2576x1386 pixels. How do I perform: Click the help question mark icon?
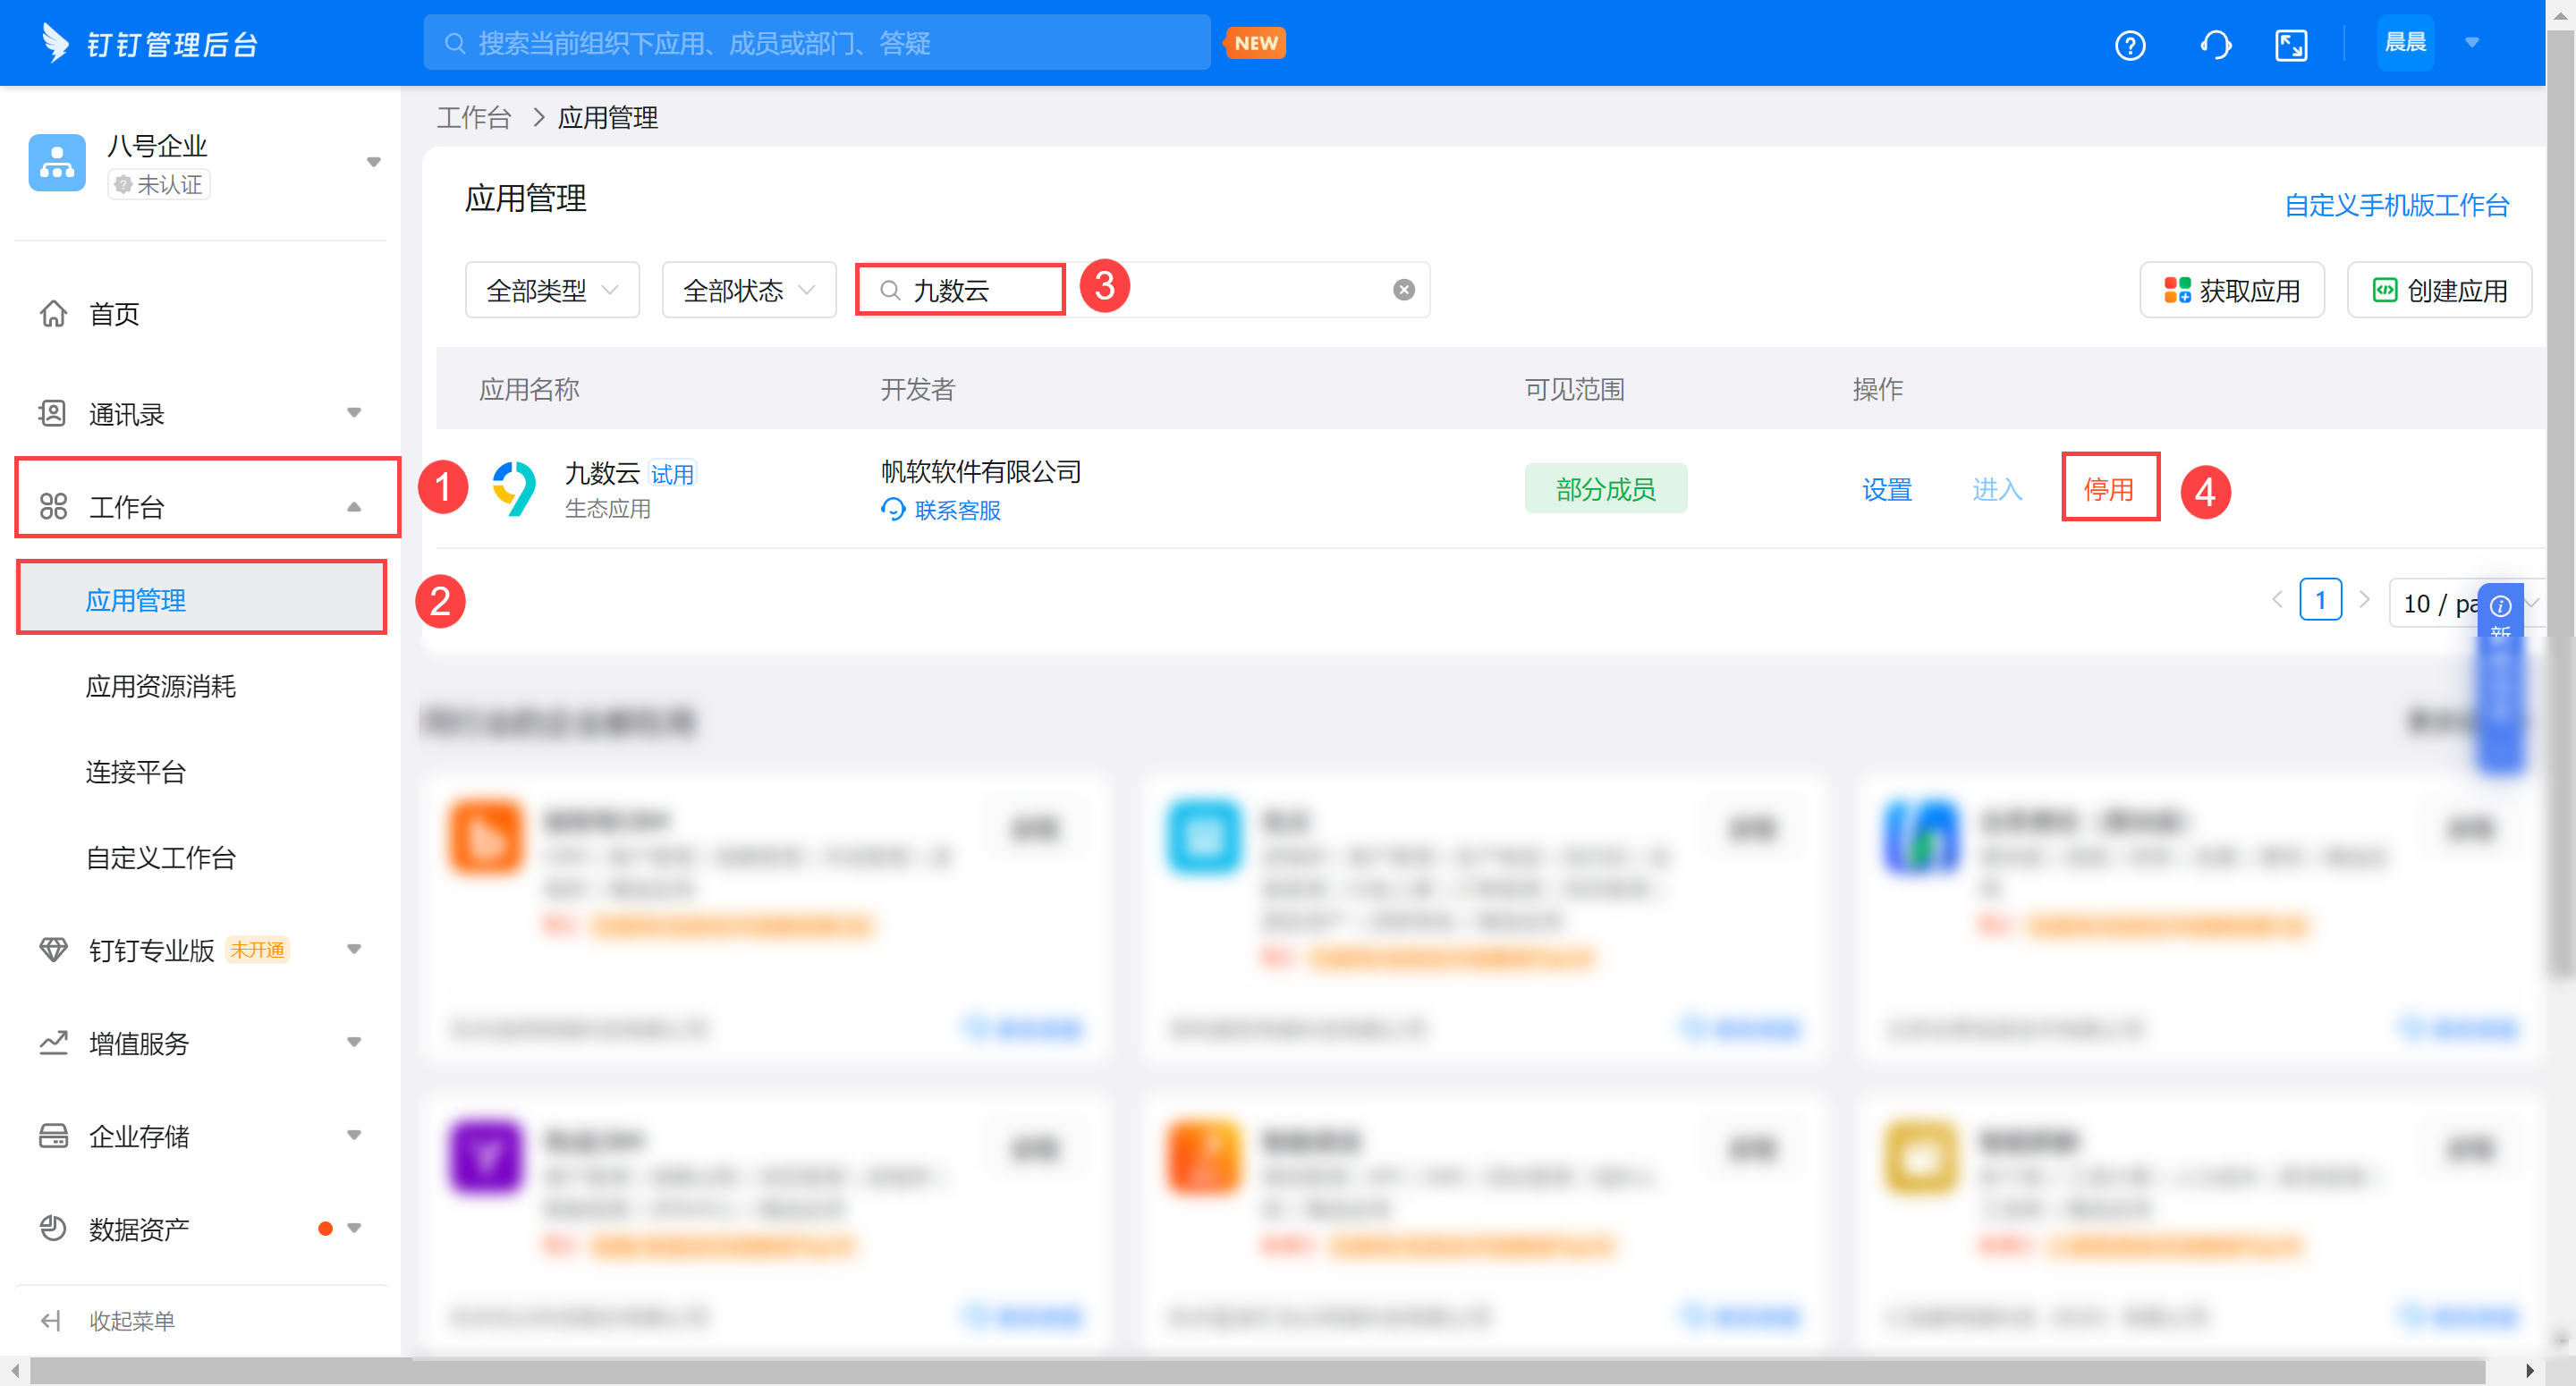(2129, 45)
